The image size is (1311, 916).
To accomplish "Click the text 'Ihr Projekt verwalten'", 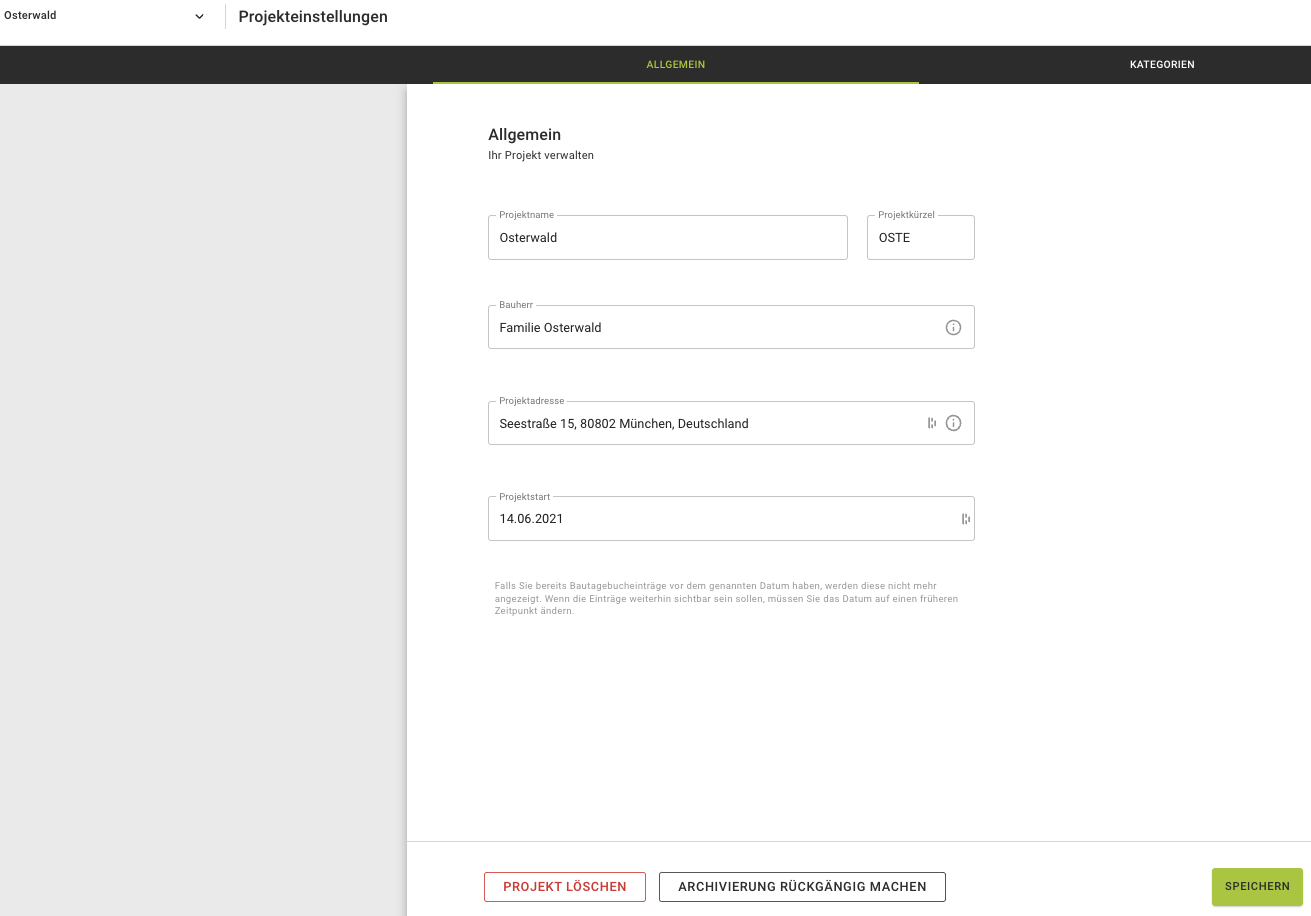I will [541, 156].
